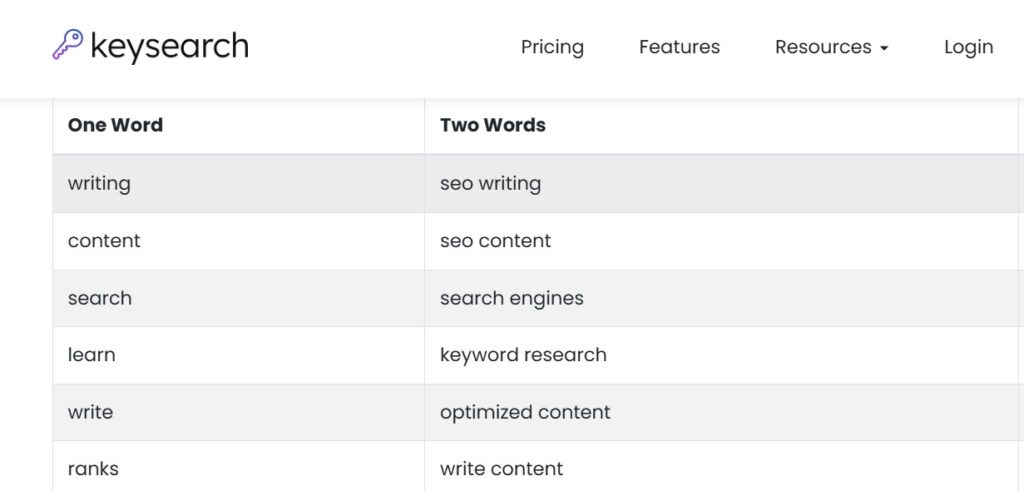The image size is (1024, 491).
Task: Select the 'search' keyword cell
Action: point(238,298)
